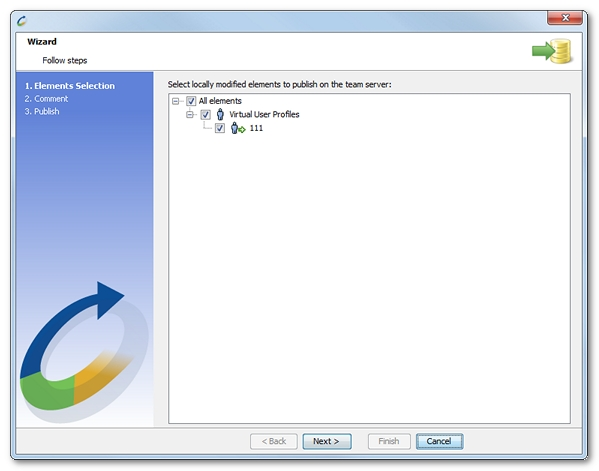
Task: Click the disabled Back button
Action: pos(274,442)
